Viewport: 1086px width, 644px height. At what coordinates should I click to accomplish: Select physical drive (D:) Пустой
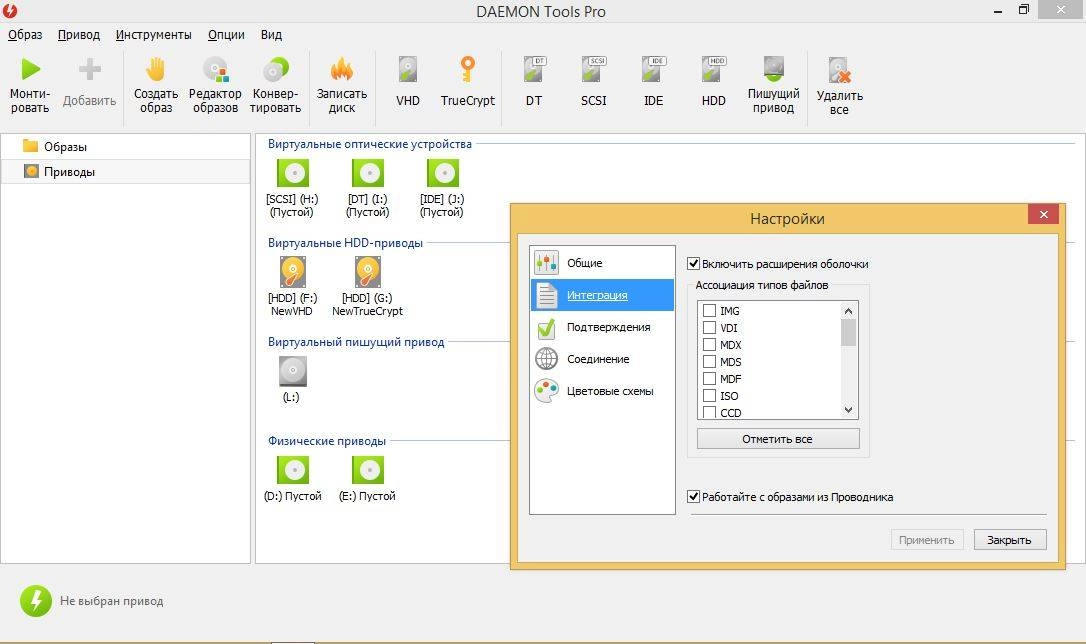pos(293,479)
